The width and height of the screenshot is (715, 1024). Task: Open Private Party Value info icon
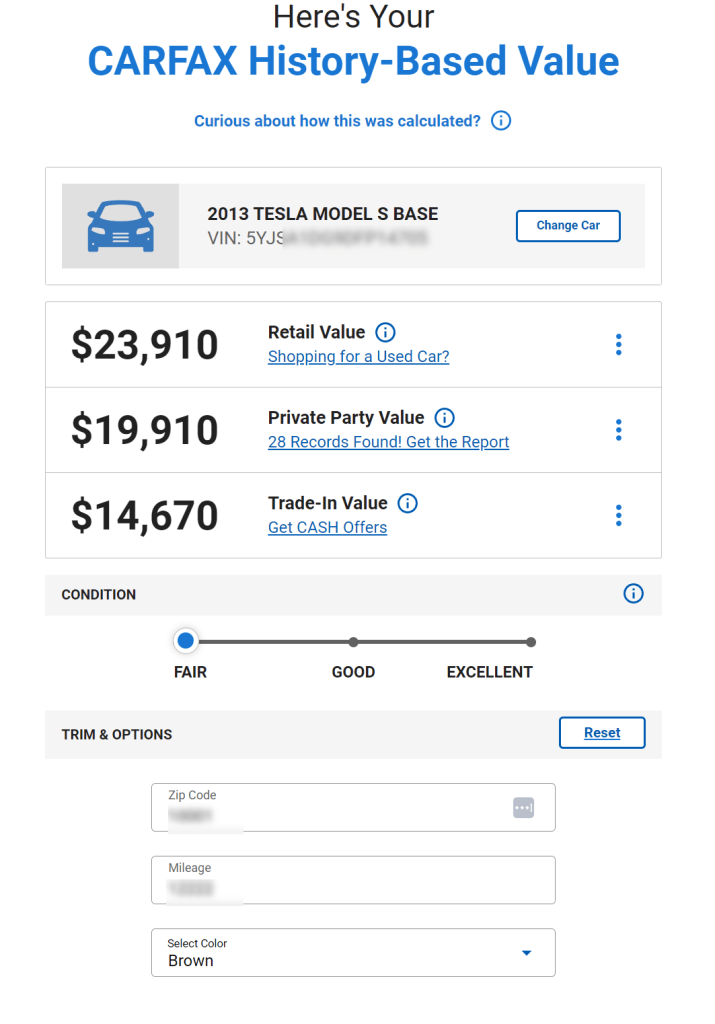click(x=445, y=418)
